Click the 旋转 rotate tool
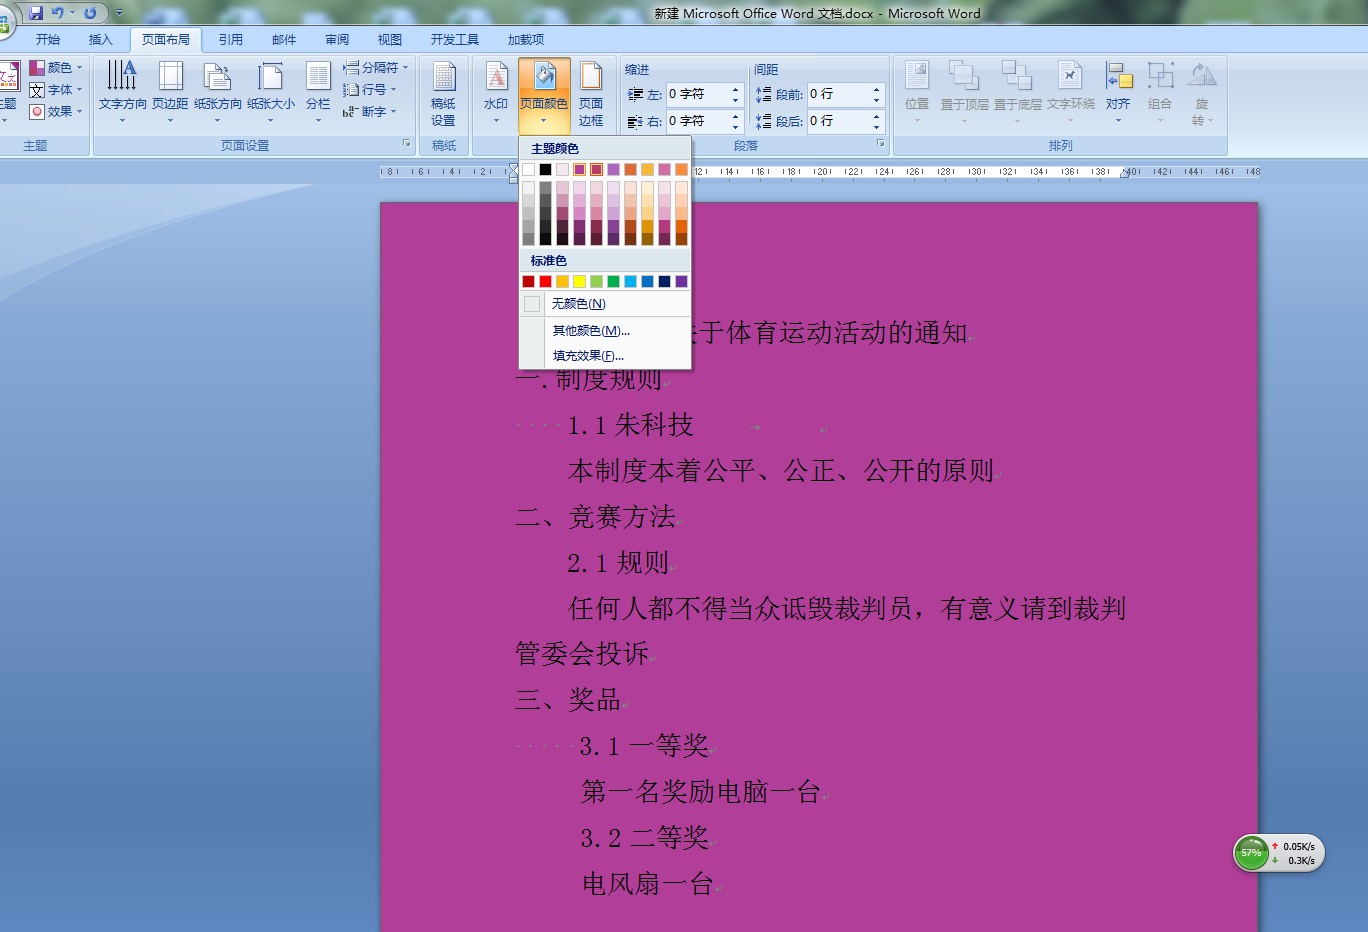The width and height of the screenshot is (1368, 932). (x=1202, y=92)
